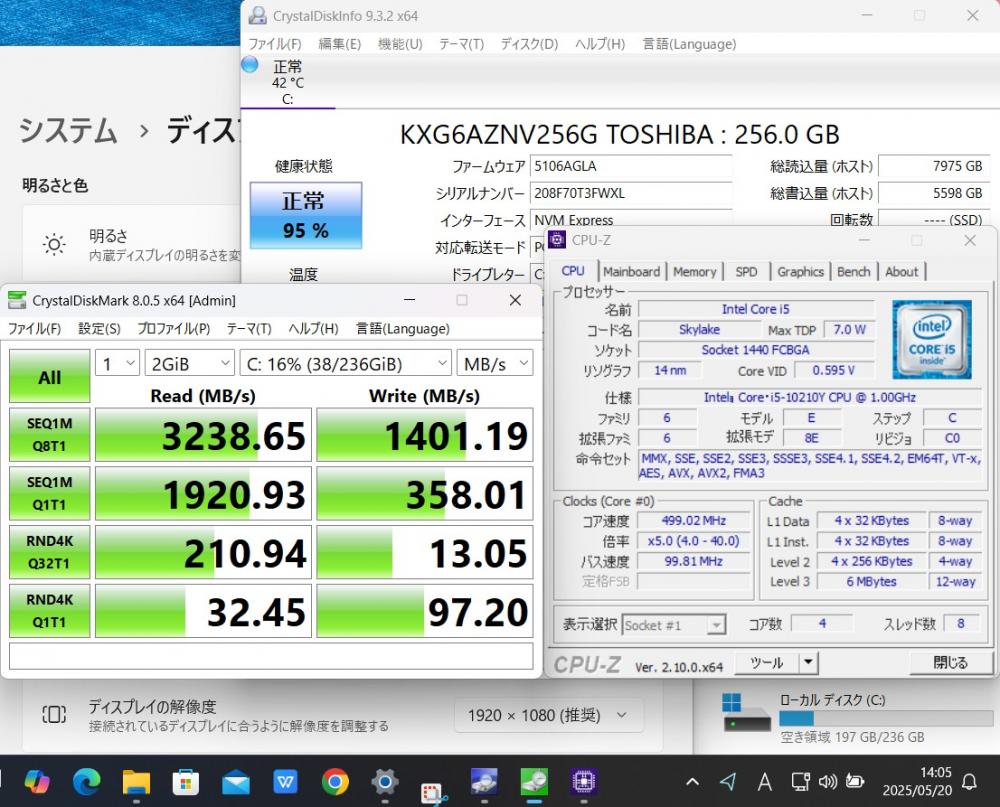This screenshot has height=807, width=1000.
Task: Open the notification bell icon
Action: [969, 781]
